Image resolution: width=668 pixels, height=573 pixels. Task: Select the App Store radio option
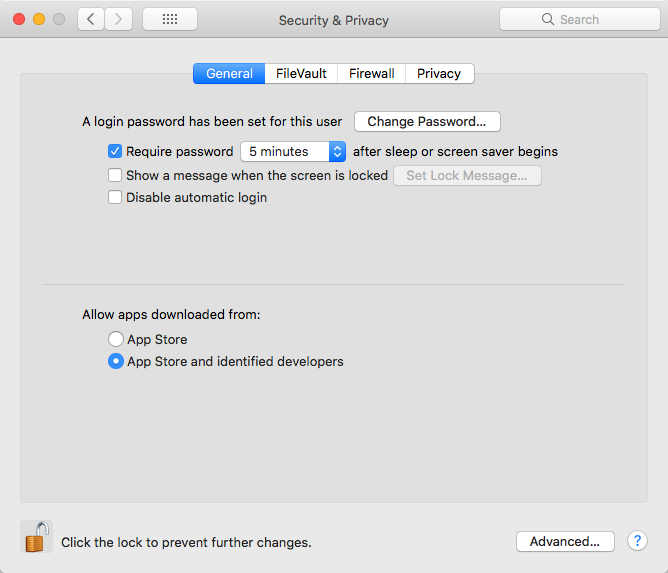point(116,339)
